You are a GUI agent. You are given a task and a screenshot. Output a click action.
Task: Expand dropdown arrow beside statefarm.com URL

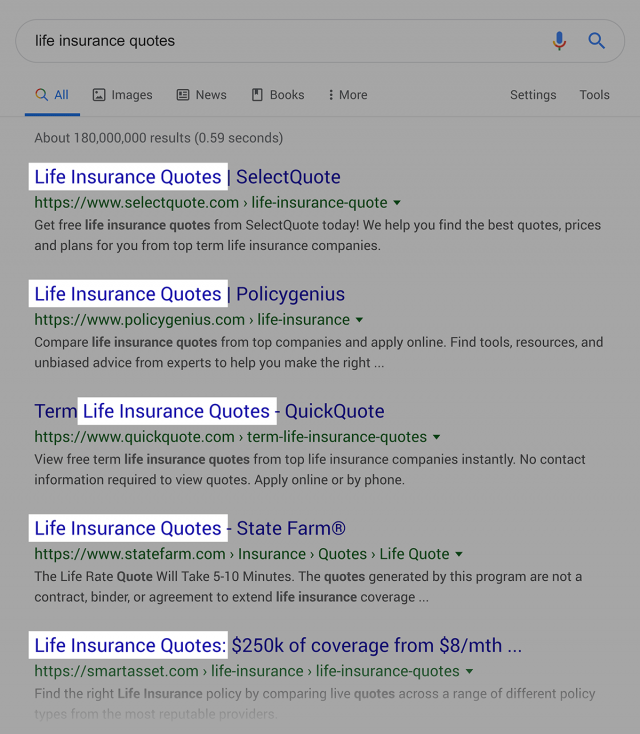459,554
